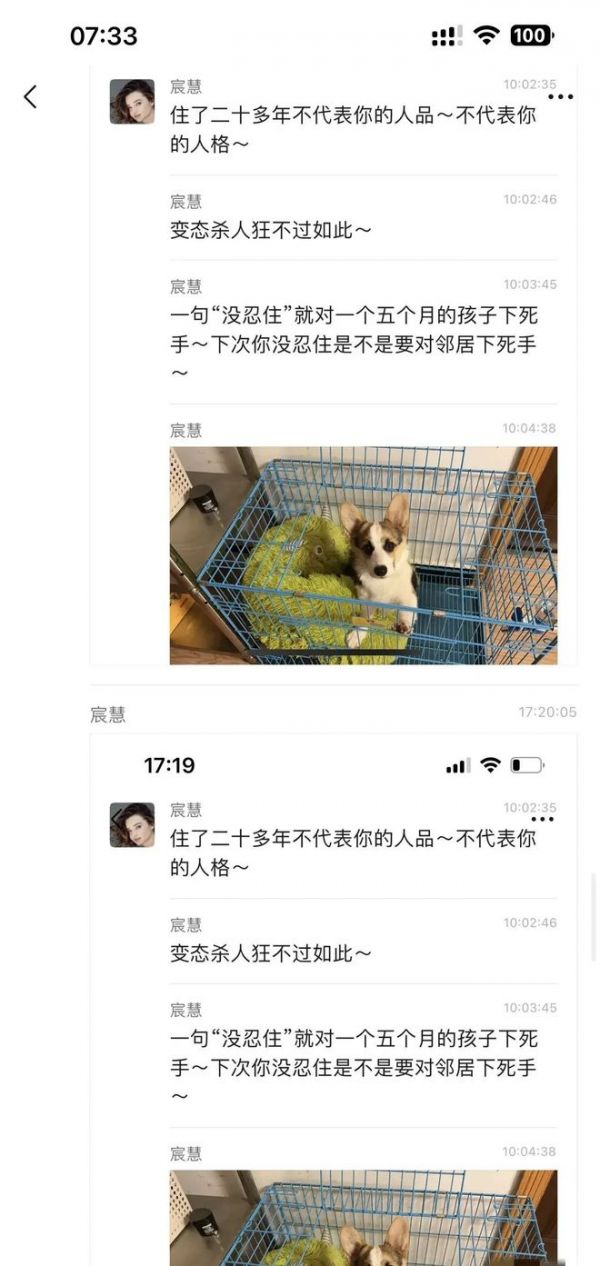The height and width of the screenshot is (1266, 600).
Task: Tap nested message 变态杀人狂不过如此 in lower screenshot
Action: (x=271, y=953)
